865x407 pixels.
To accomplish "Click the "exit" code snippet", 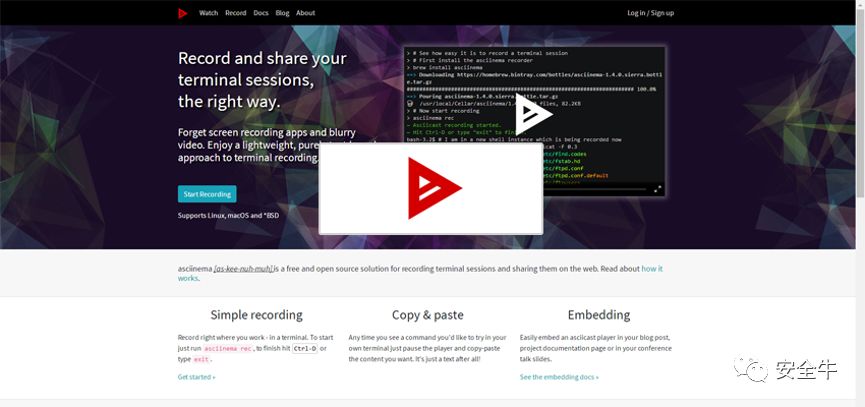I will (201, 360).
